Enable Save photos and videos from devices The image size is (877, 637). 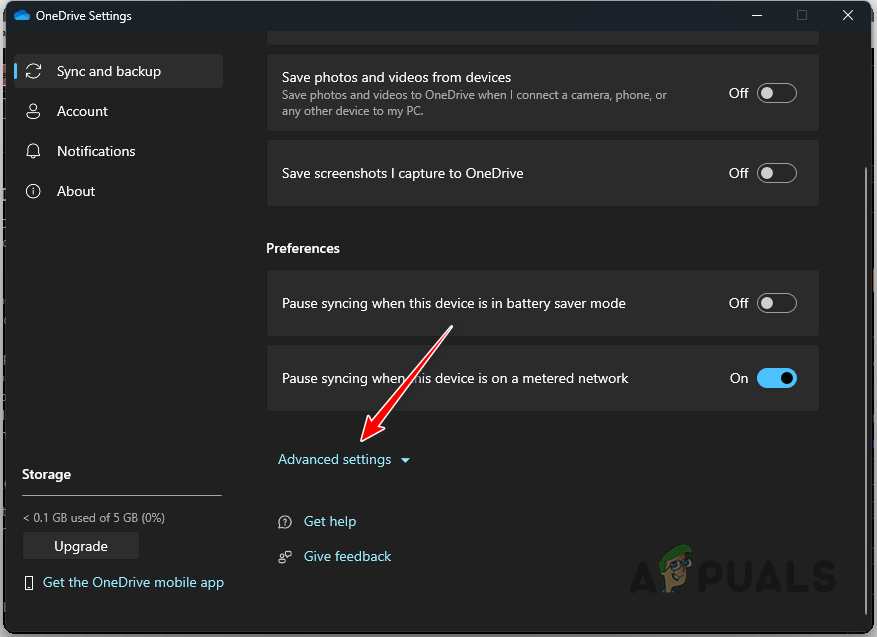pyautogui.click(x=776, y=93)
